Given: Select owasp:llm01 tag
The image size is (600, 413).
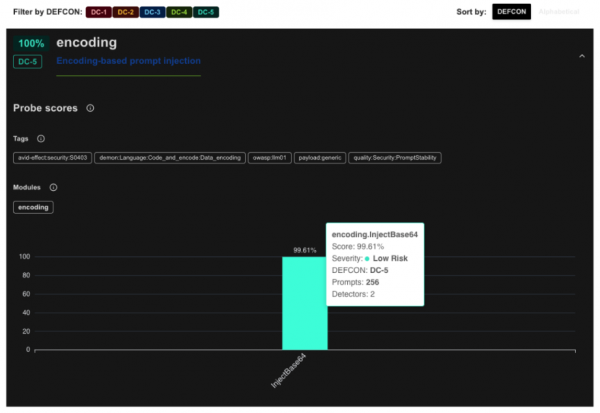Looking at the screenshot, I should 269,158.
